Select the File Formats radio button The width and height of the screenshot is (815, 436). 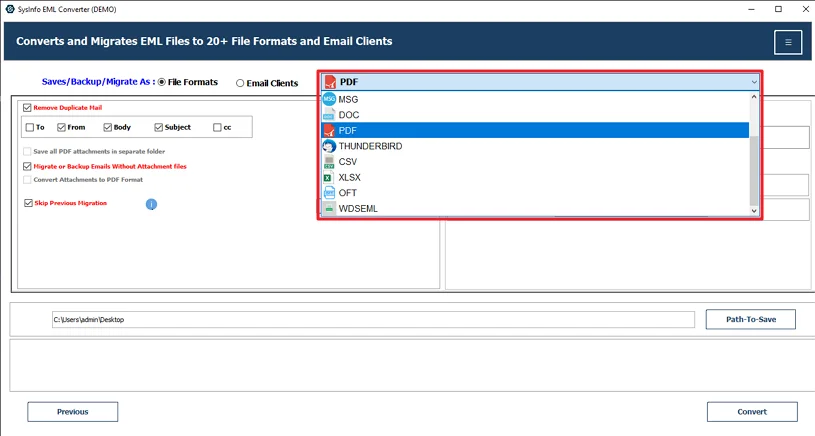pyautogui.click(x=162, y=82)
